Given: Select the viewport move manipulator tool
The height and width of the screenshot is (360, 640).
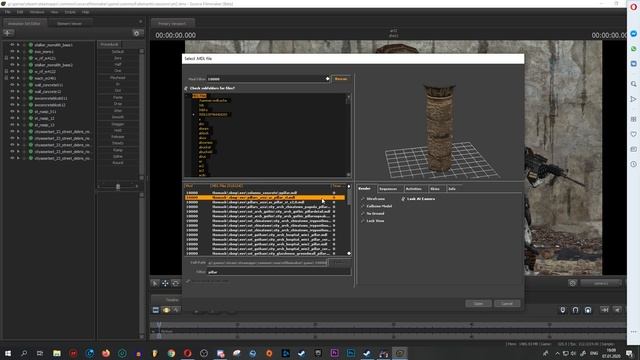Looking at the screenshot, I should [x=165, y=283].
